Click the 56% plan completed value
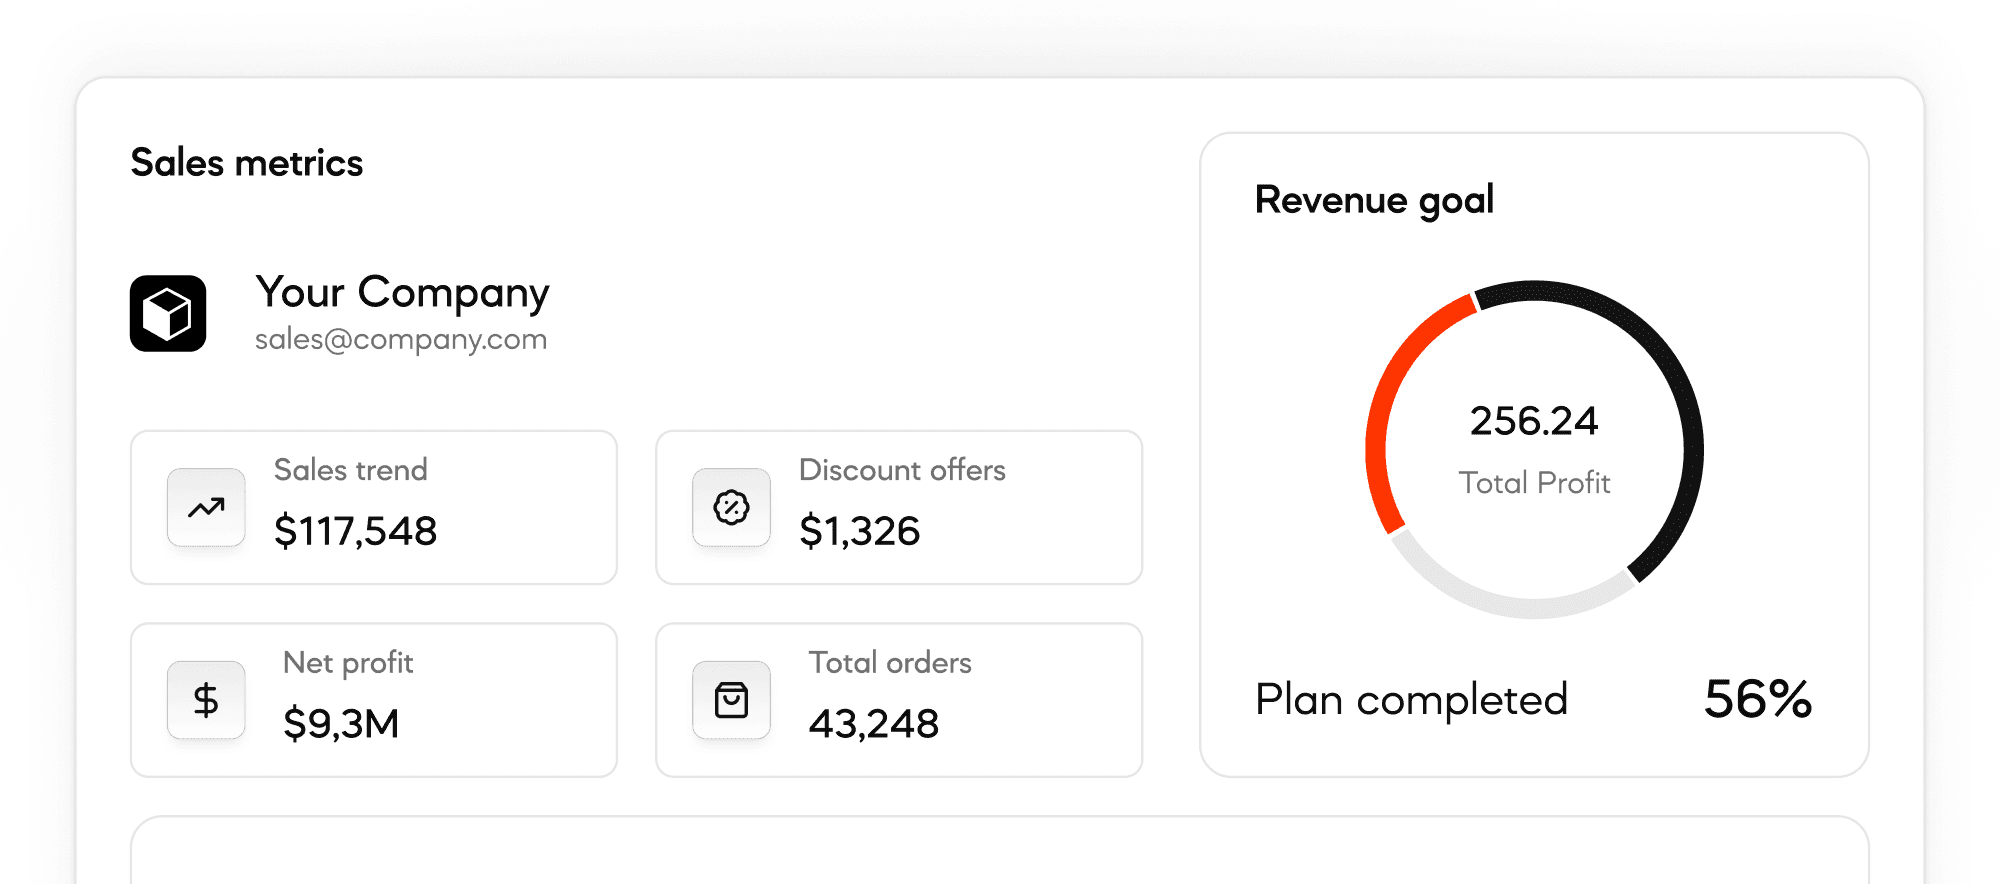The height and width of the screenshot is (884, 2000). 1757,699
